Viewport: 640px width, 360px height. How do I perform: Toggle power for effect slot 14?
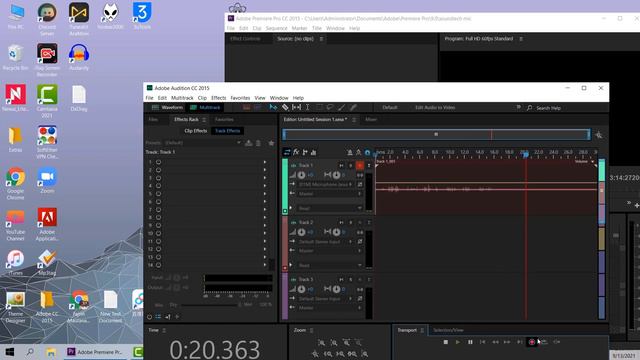pyautogui.click(x=158, y=265)
